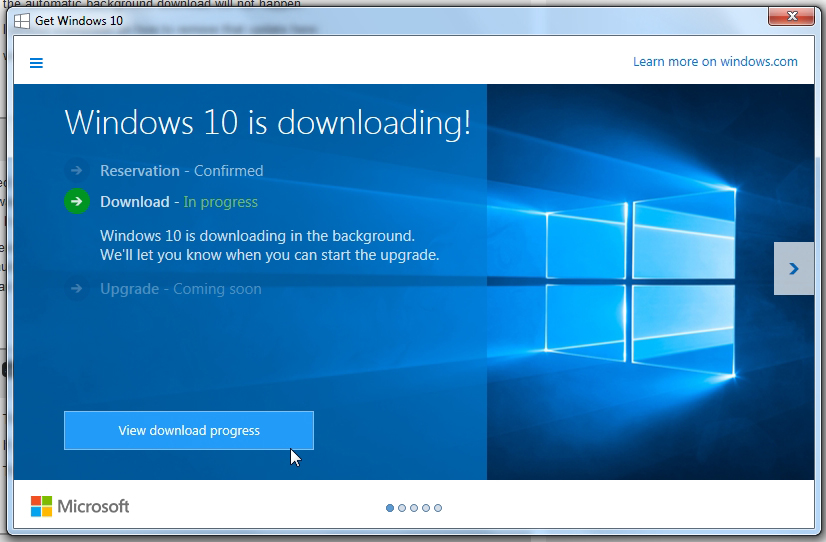Image resolution: width=826 pixels, height=542 pixels.
Task: Click the Get Windows 10 title text
Action: 79,21
